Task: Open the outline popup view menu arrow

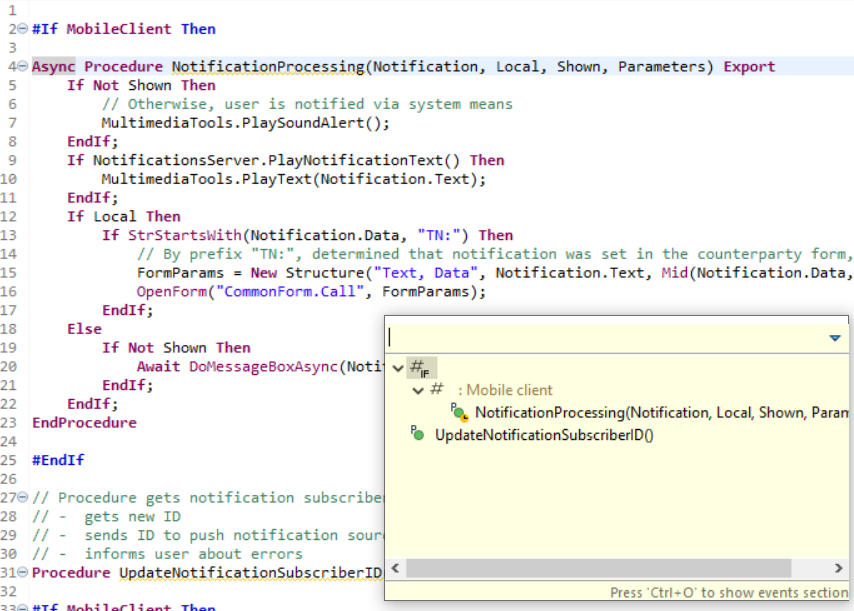Action: 835,338
